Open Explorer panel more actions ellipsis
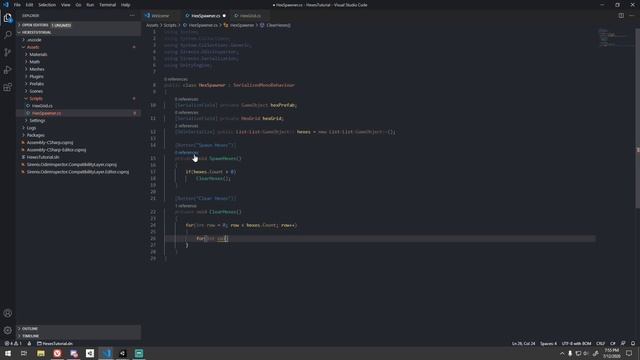The height and width of the screenshot is (360, 640). [x=132, y=16]
